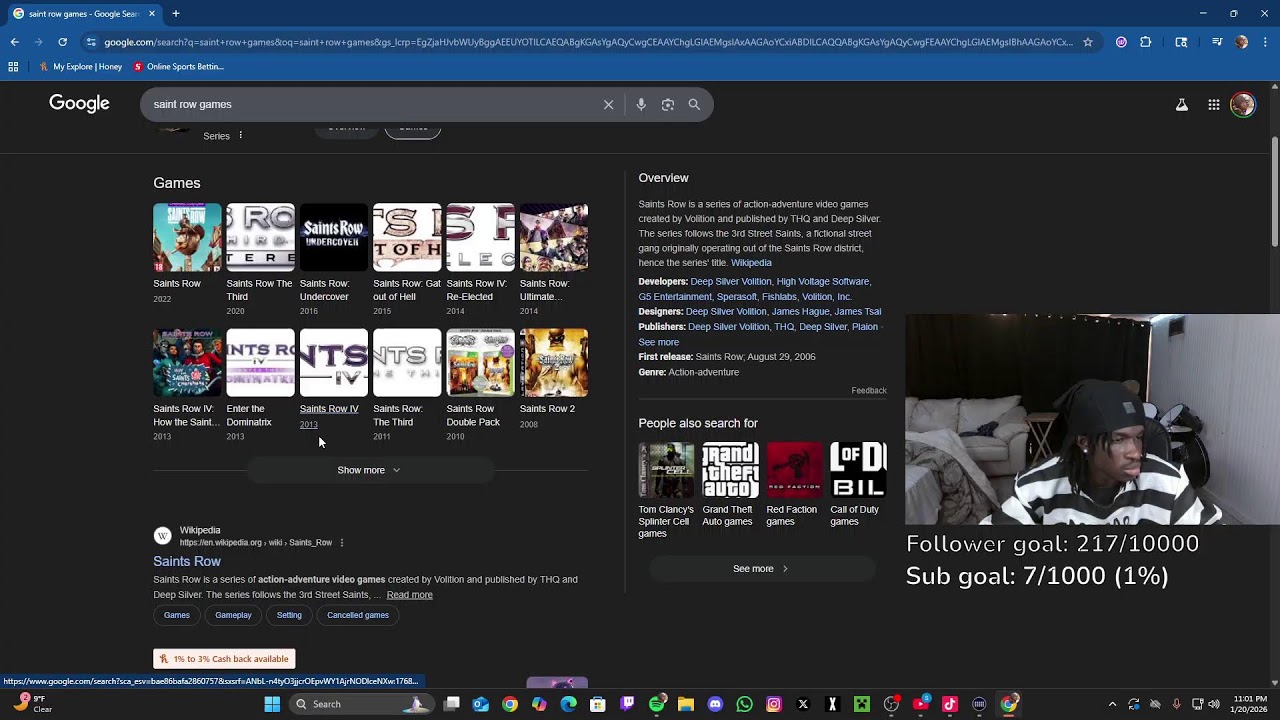This screenshot has height=720, width=1280.
Task: Open the Enter the Dominatrix thumbnail
Action: pos(260,363)
